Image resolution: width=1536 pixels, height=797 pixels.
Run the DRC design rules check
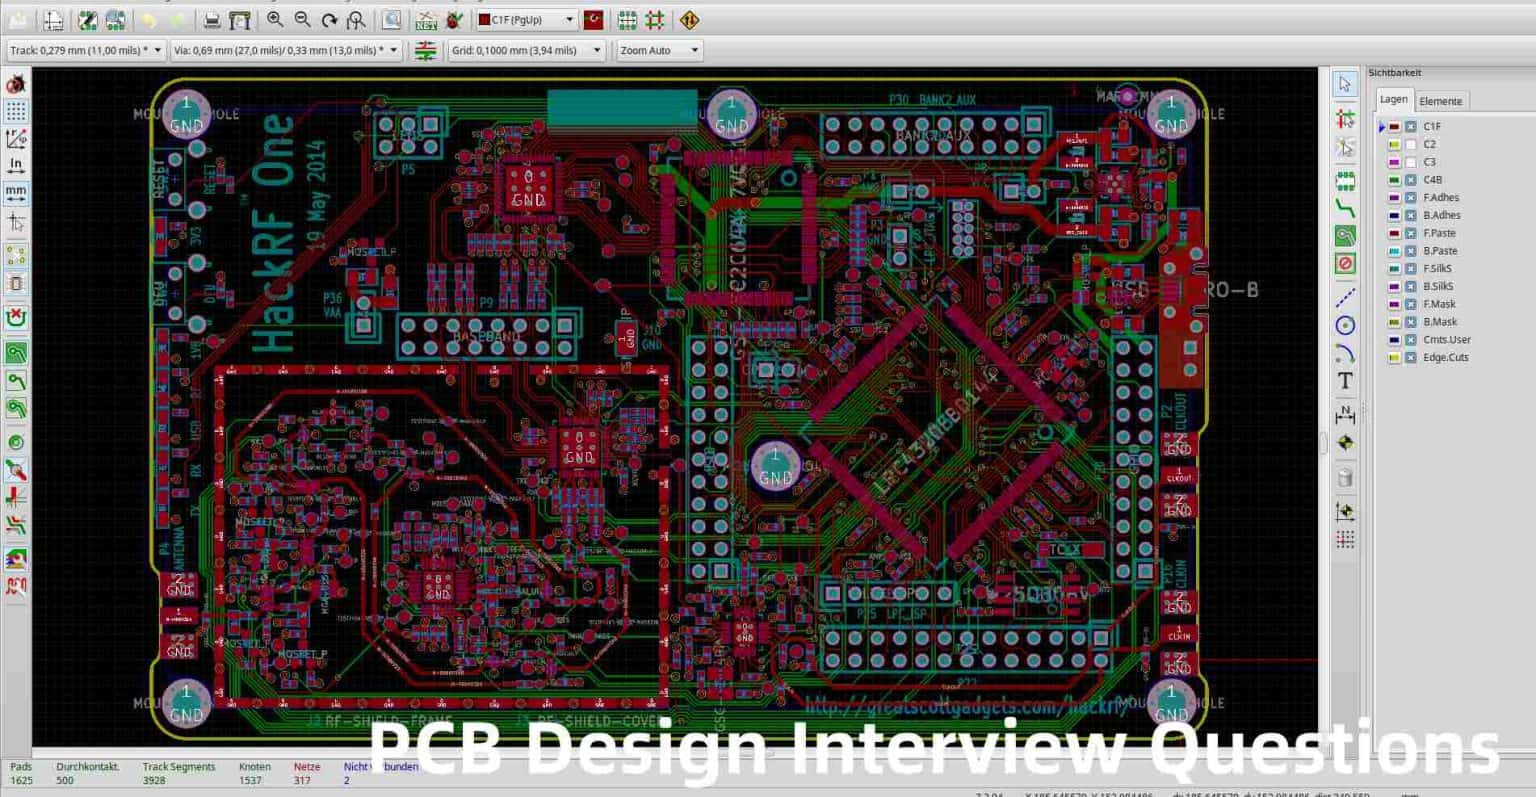coord(453,19)
